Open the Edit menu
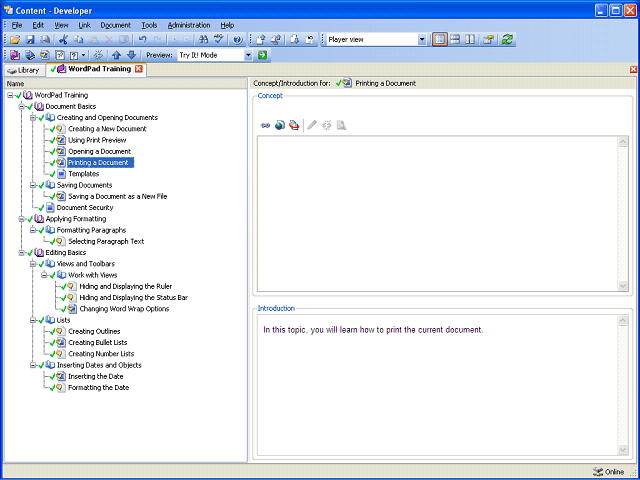The height and width of the screenshot is (480, 640). (x=38, y=25)
